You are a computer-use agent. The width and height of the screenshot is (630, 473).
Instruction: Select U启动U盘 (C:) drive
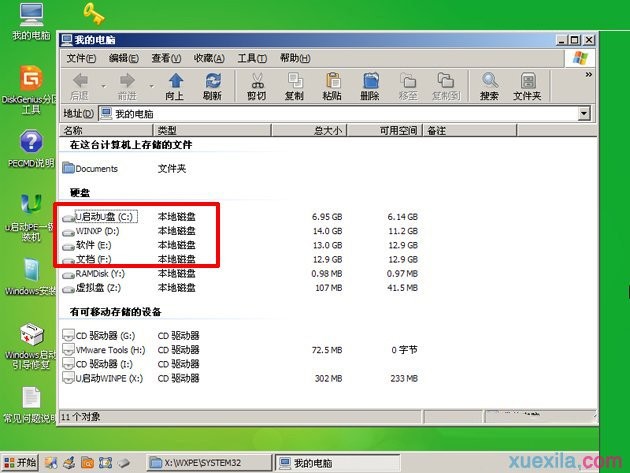tap(100, 217)
